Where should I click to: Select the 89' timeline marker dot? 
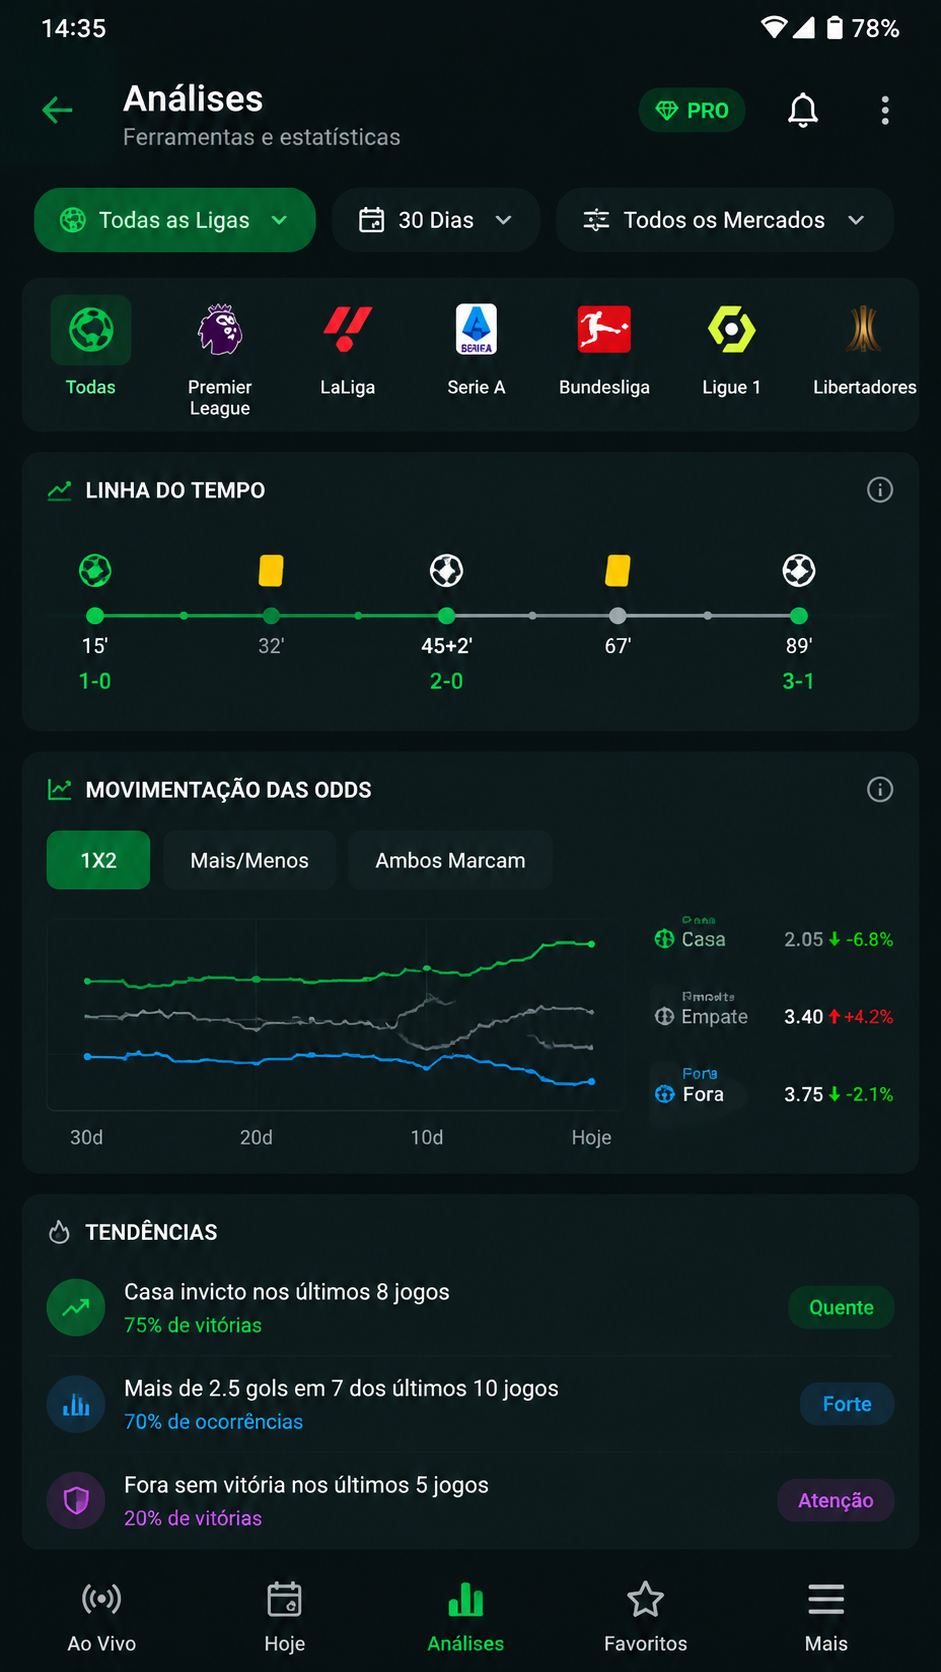click(798, 616)
